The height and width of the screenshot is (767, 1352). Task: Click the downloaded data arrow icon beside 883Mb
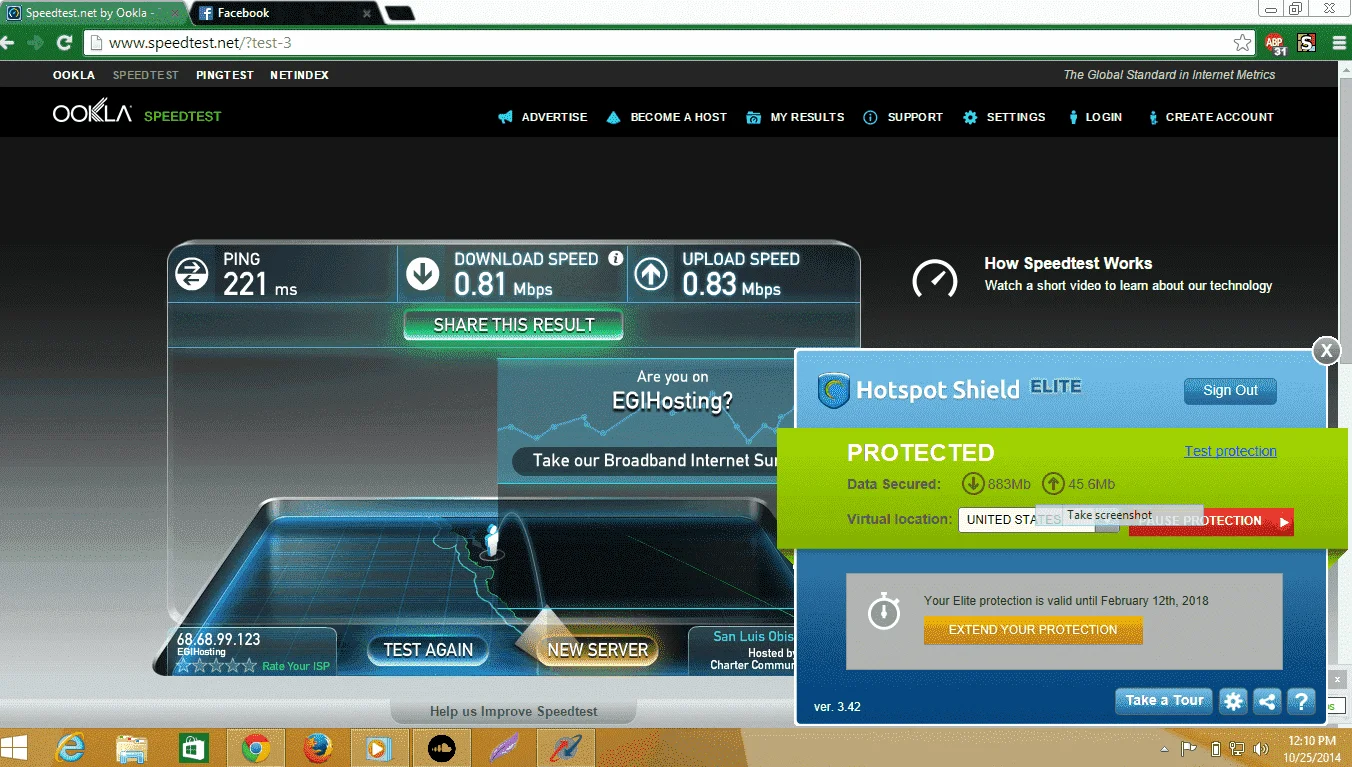(973, 484)
